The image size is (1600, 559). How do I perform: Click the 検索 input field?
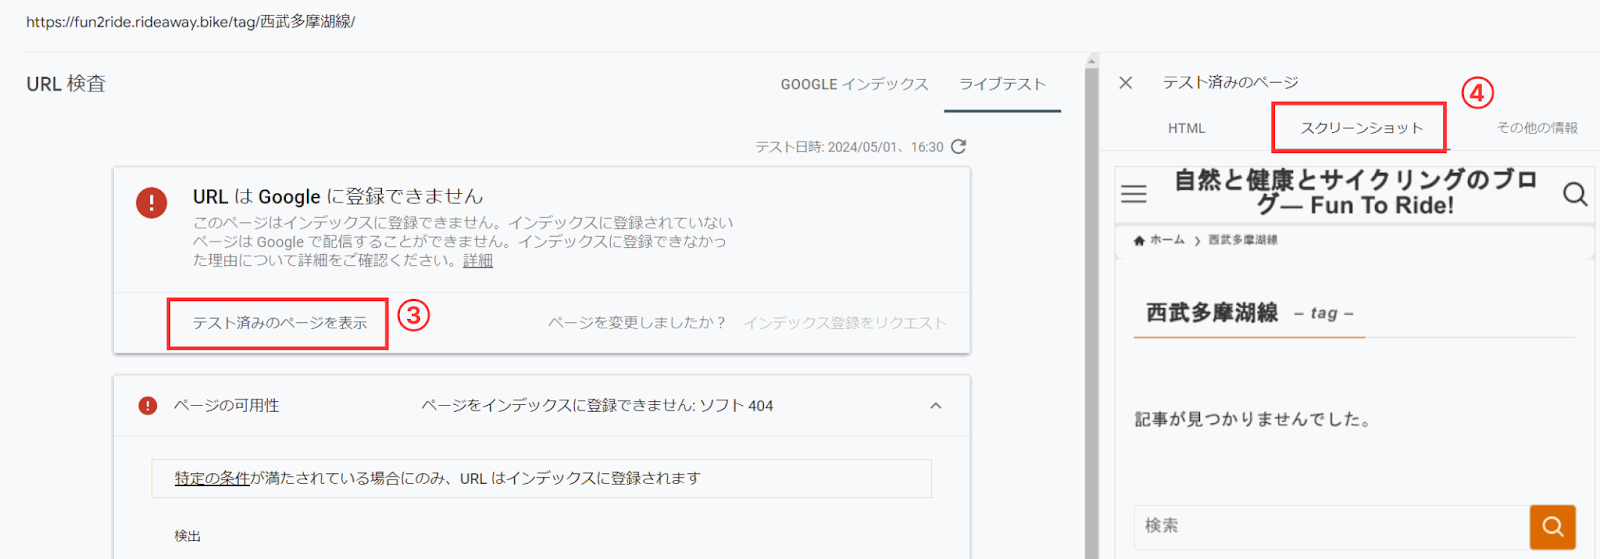pos(1330,526)
